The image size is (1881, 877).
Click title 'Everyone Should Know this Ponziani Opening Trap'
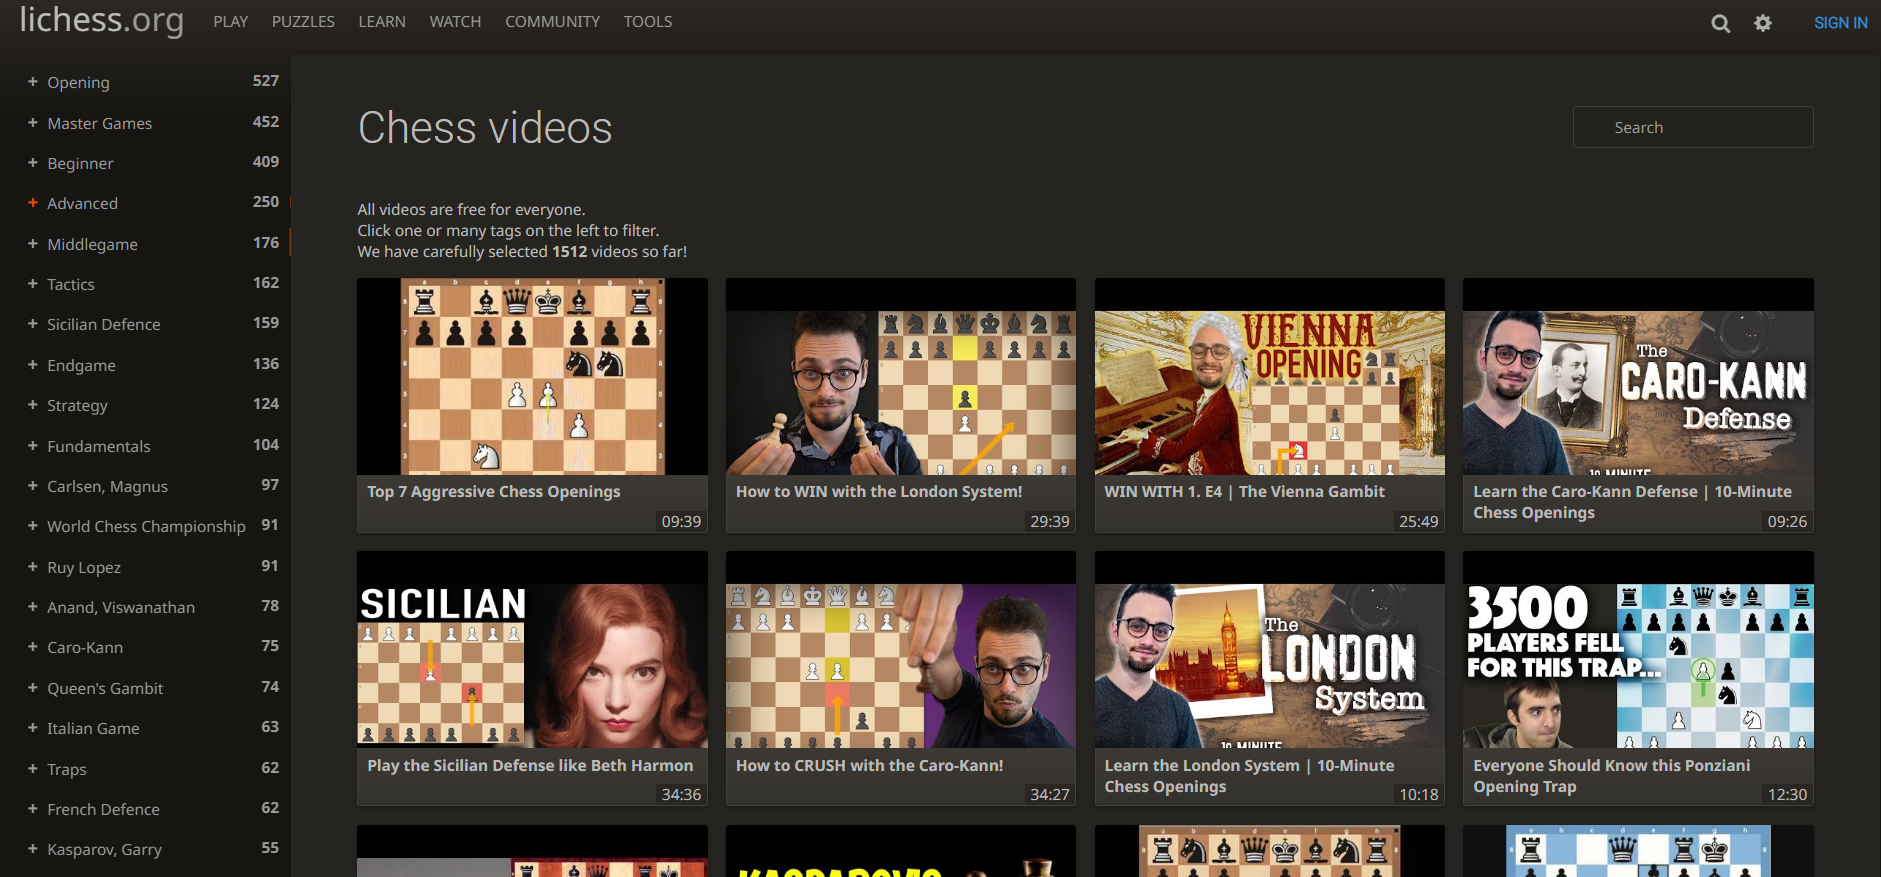tap(1611, 776)
